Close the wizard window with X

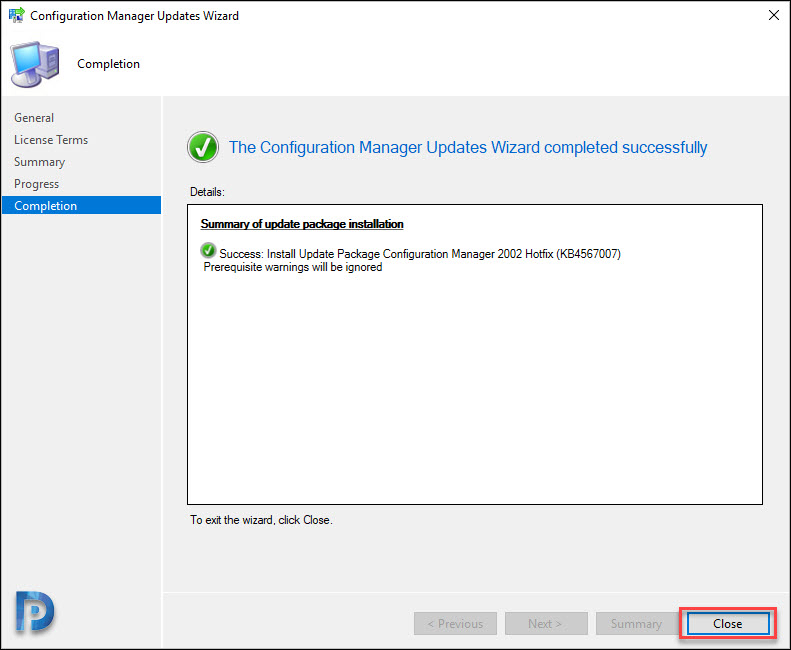(773, 16)
